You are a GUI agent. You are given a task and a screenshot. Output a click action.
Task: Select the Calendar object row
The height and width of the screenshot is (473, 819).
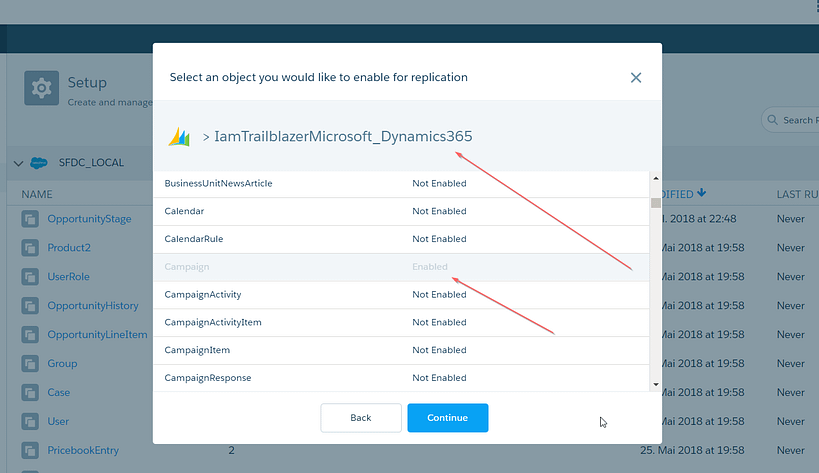point(401,211)
